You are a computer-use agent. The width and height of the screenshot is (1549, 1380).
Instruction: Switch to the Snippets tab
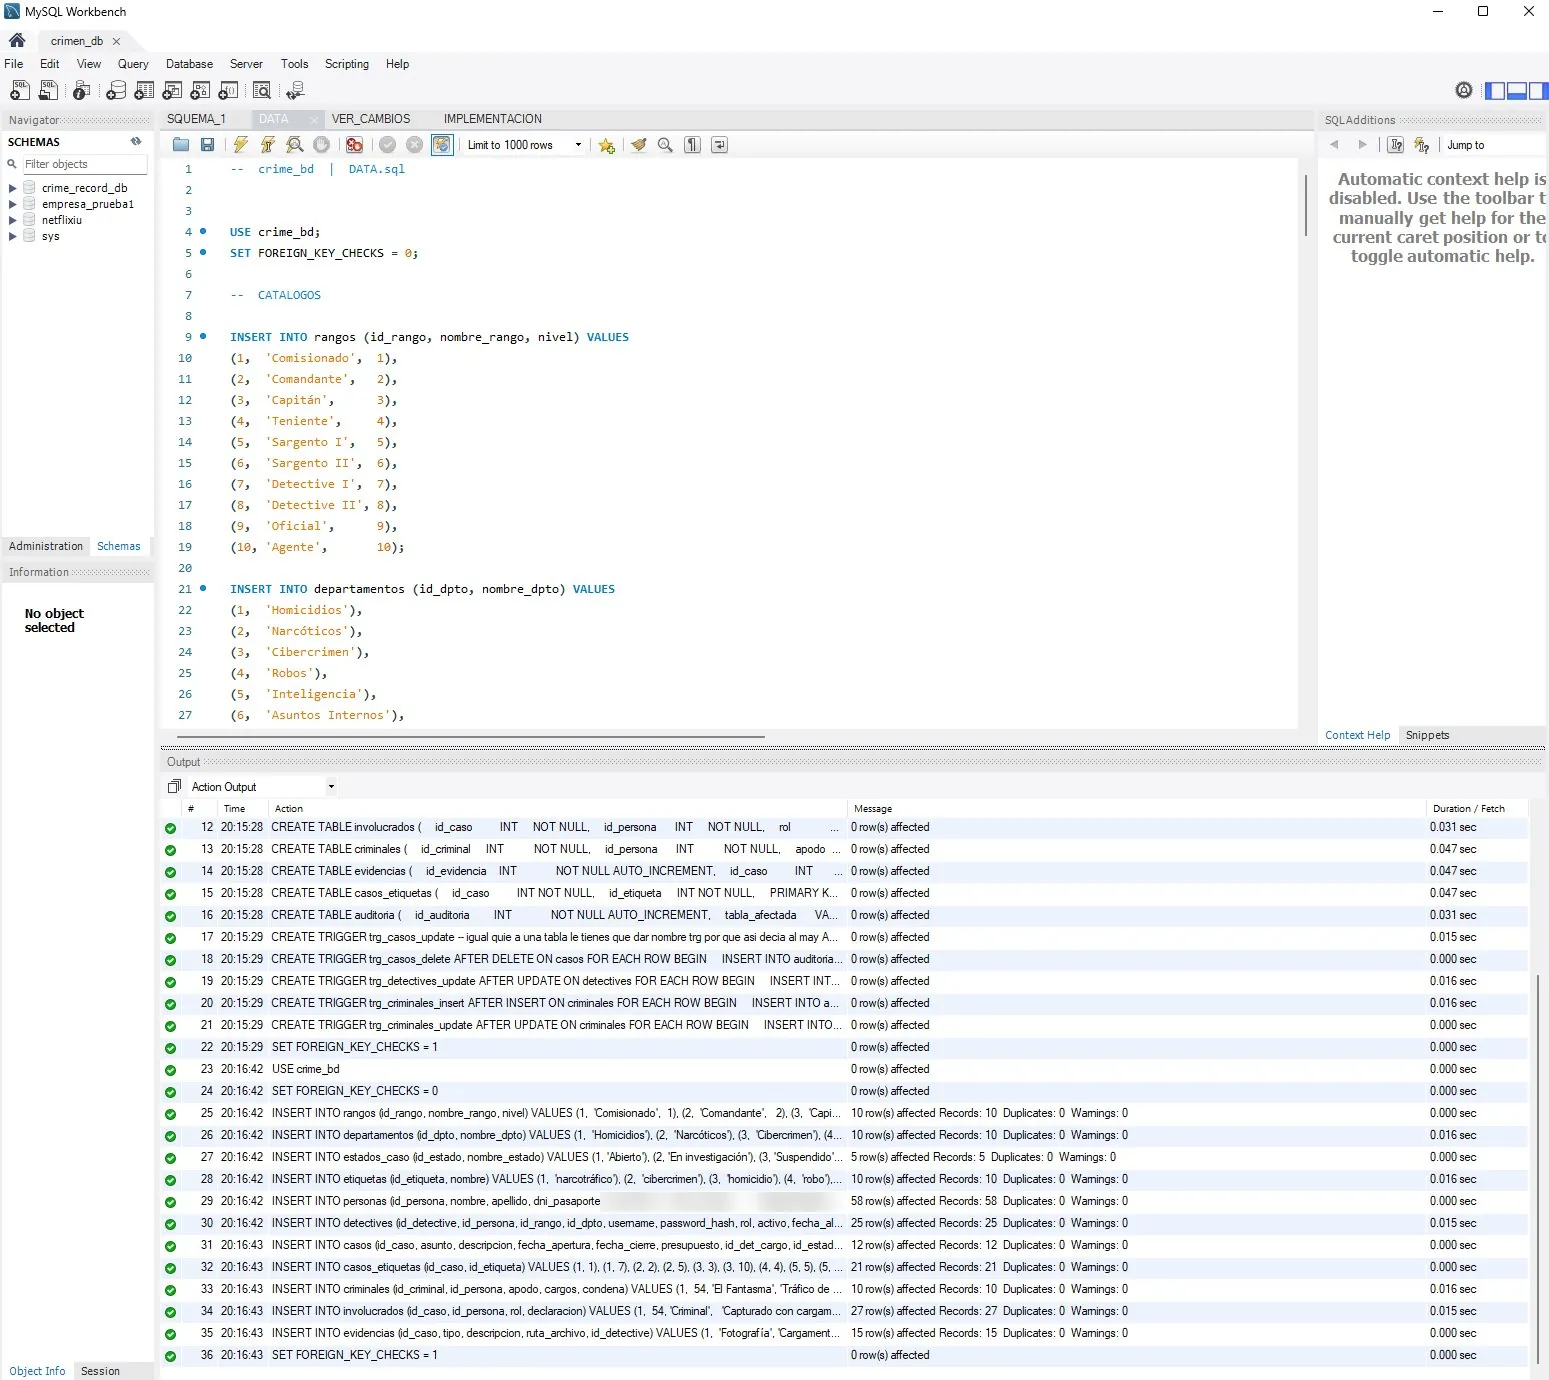pyautogui.click(x=1427, y=735)
